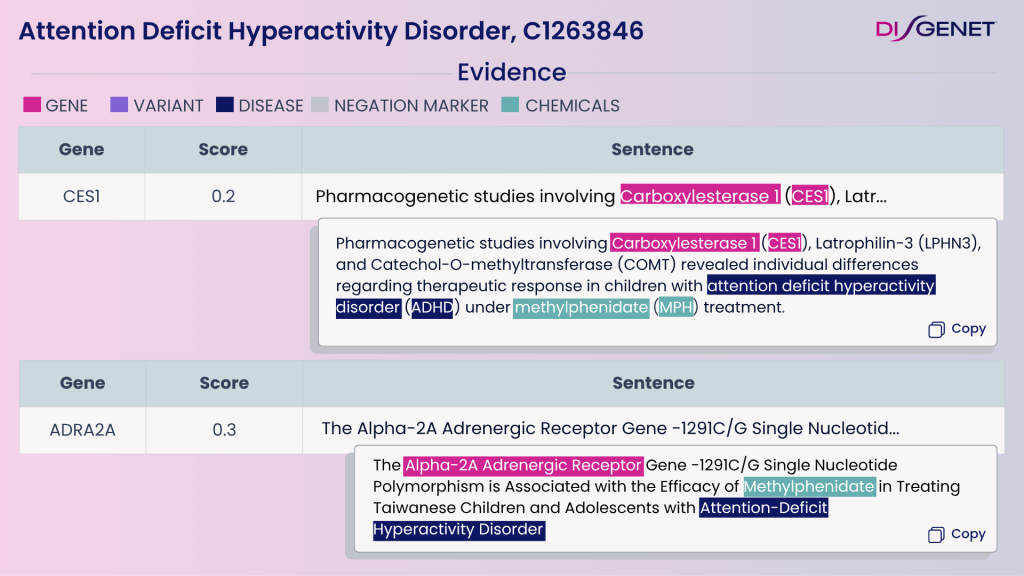
Task: Click the Copy button for CES1 evidence
Action: [956, 328]
